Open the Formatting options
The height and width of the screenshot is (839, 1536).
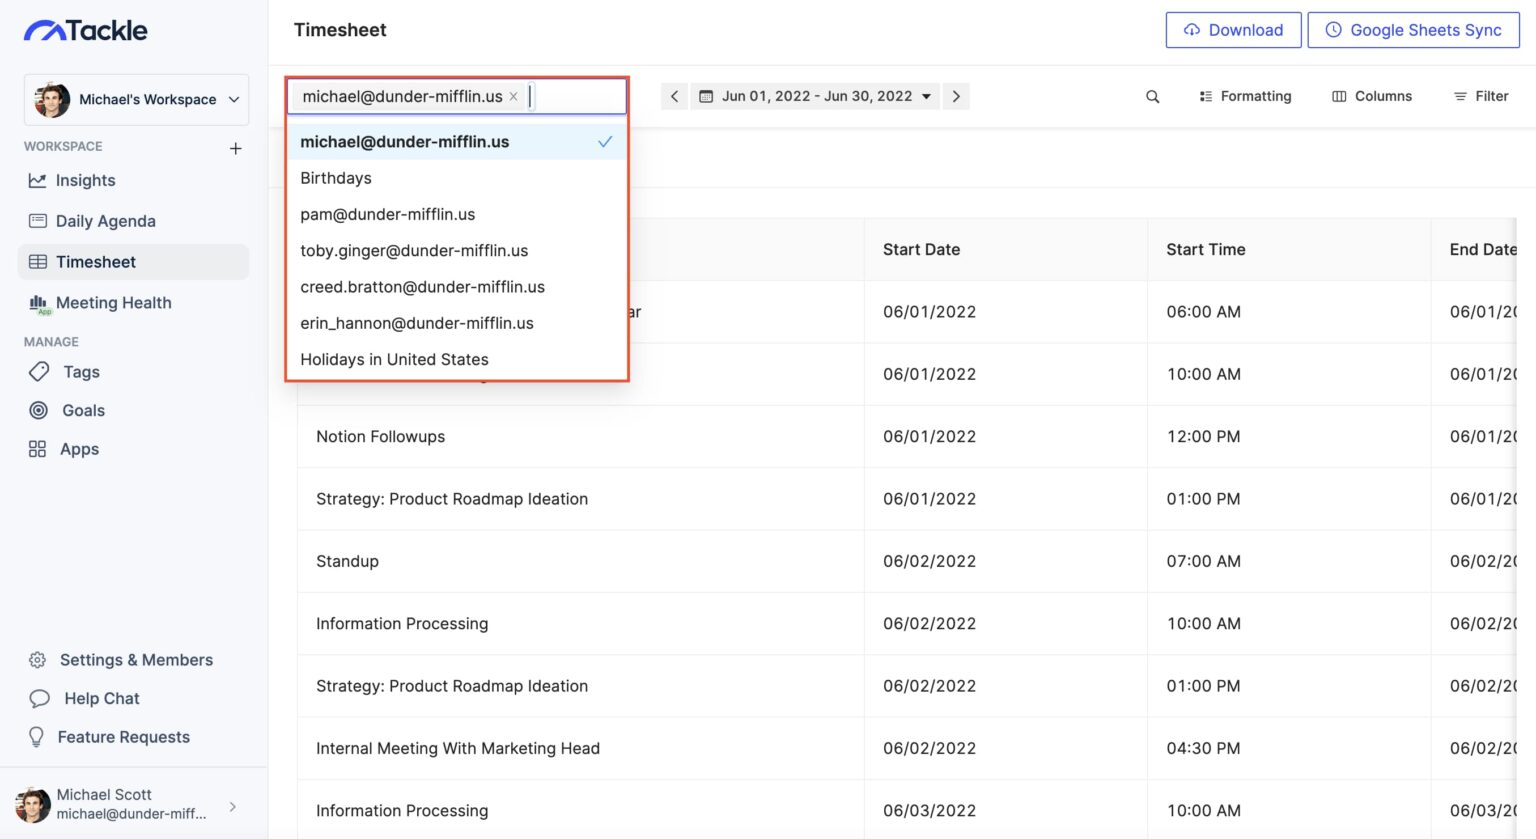(x=1245, y=97)
